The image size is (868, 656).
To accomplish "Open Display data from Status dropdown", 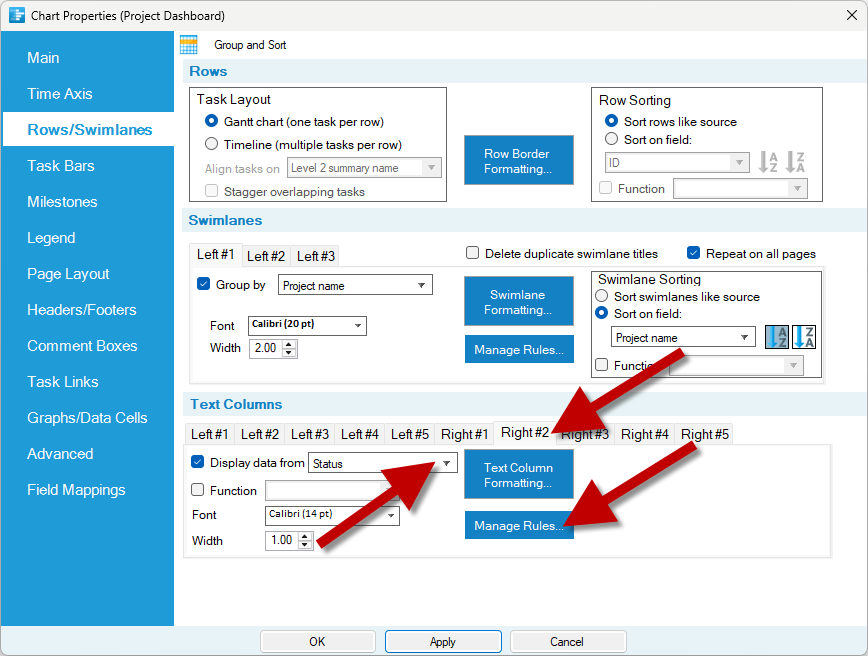I will pos(383,463).
